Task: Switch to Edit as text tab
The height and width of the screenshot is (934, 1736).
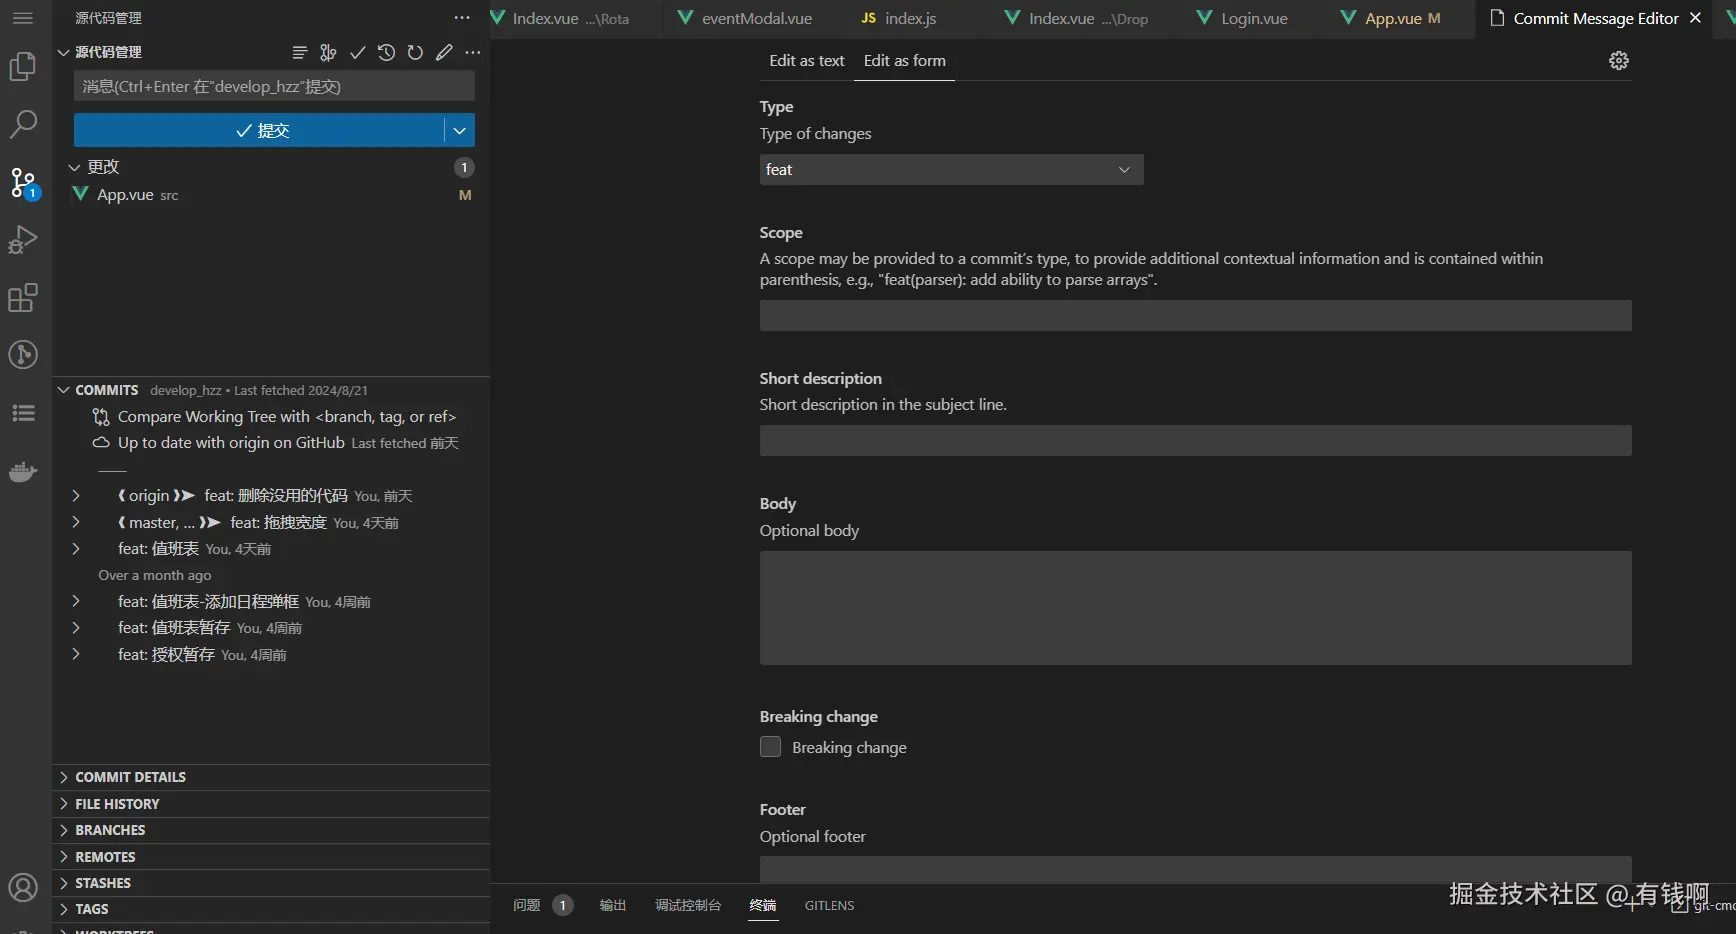Action: (807, 61)
